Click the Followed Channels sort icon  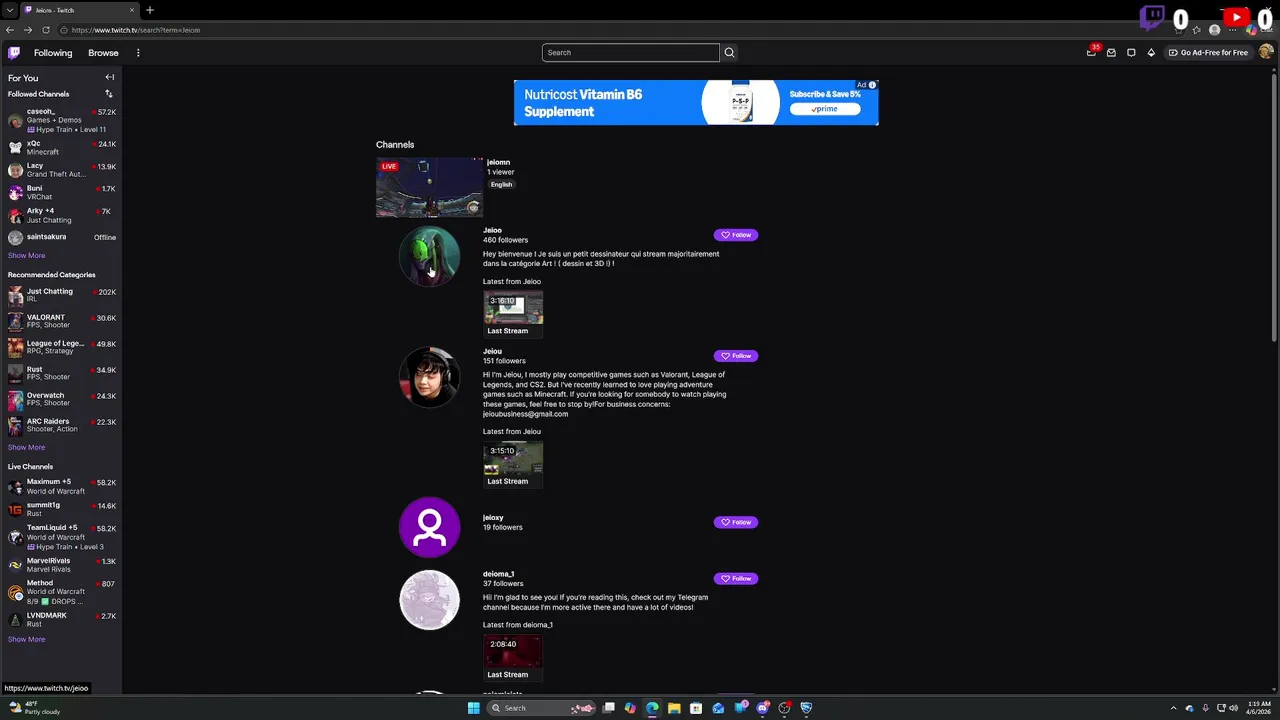(109, 94)
